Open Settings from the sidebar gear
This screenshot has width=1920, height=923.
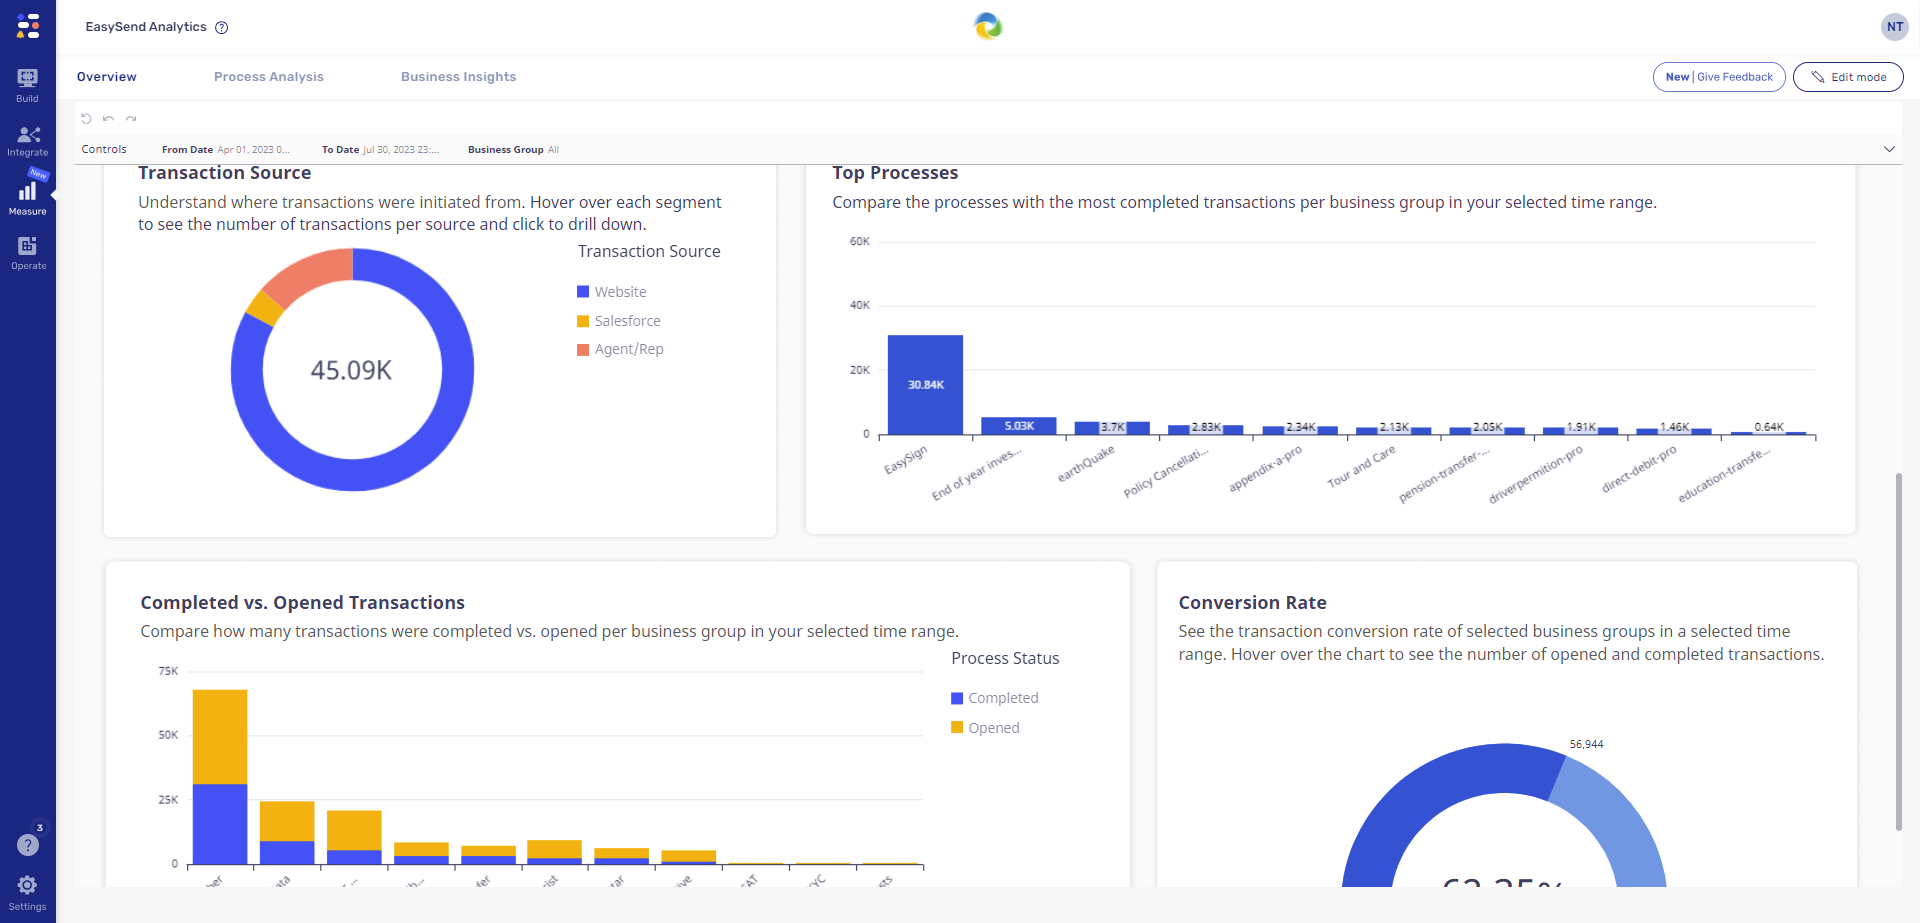[27, 884]
